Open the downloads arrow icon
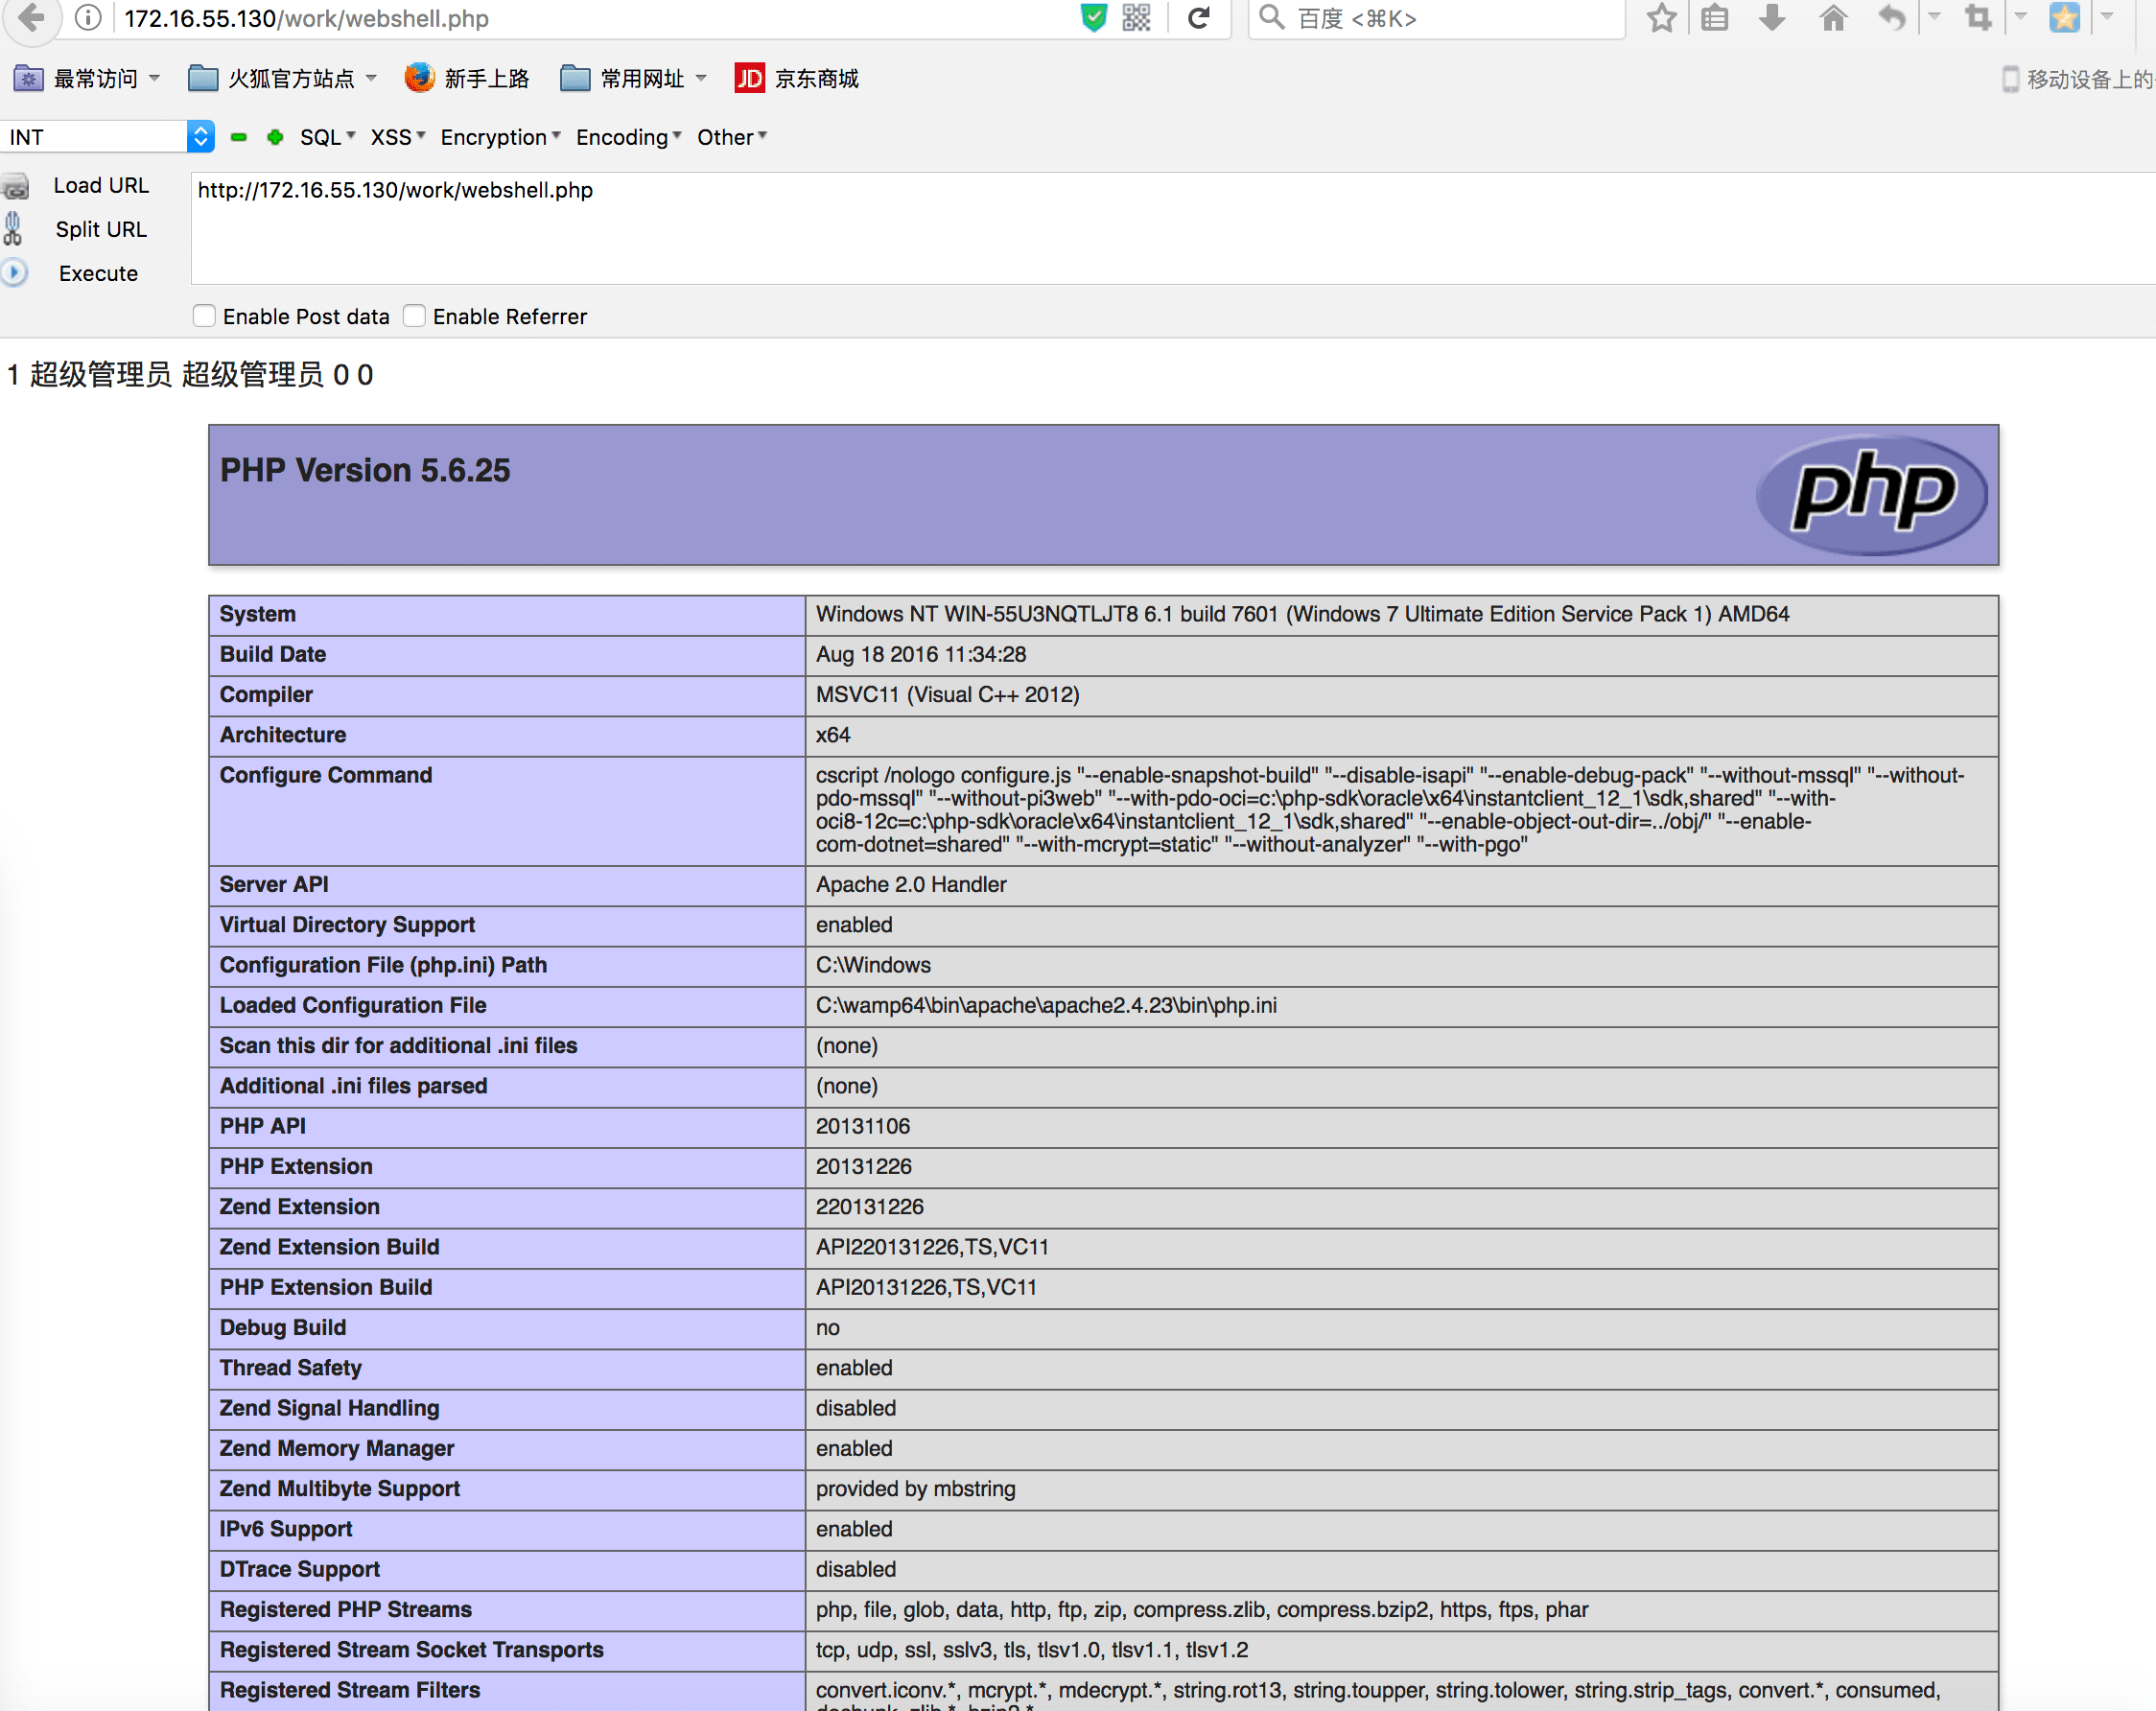 1772,17
